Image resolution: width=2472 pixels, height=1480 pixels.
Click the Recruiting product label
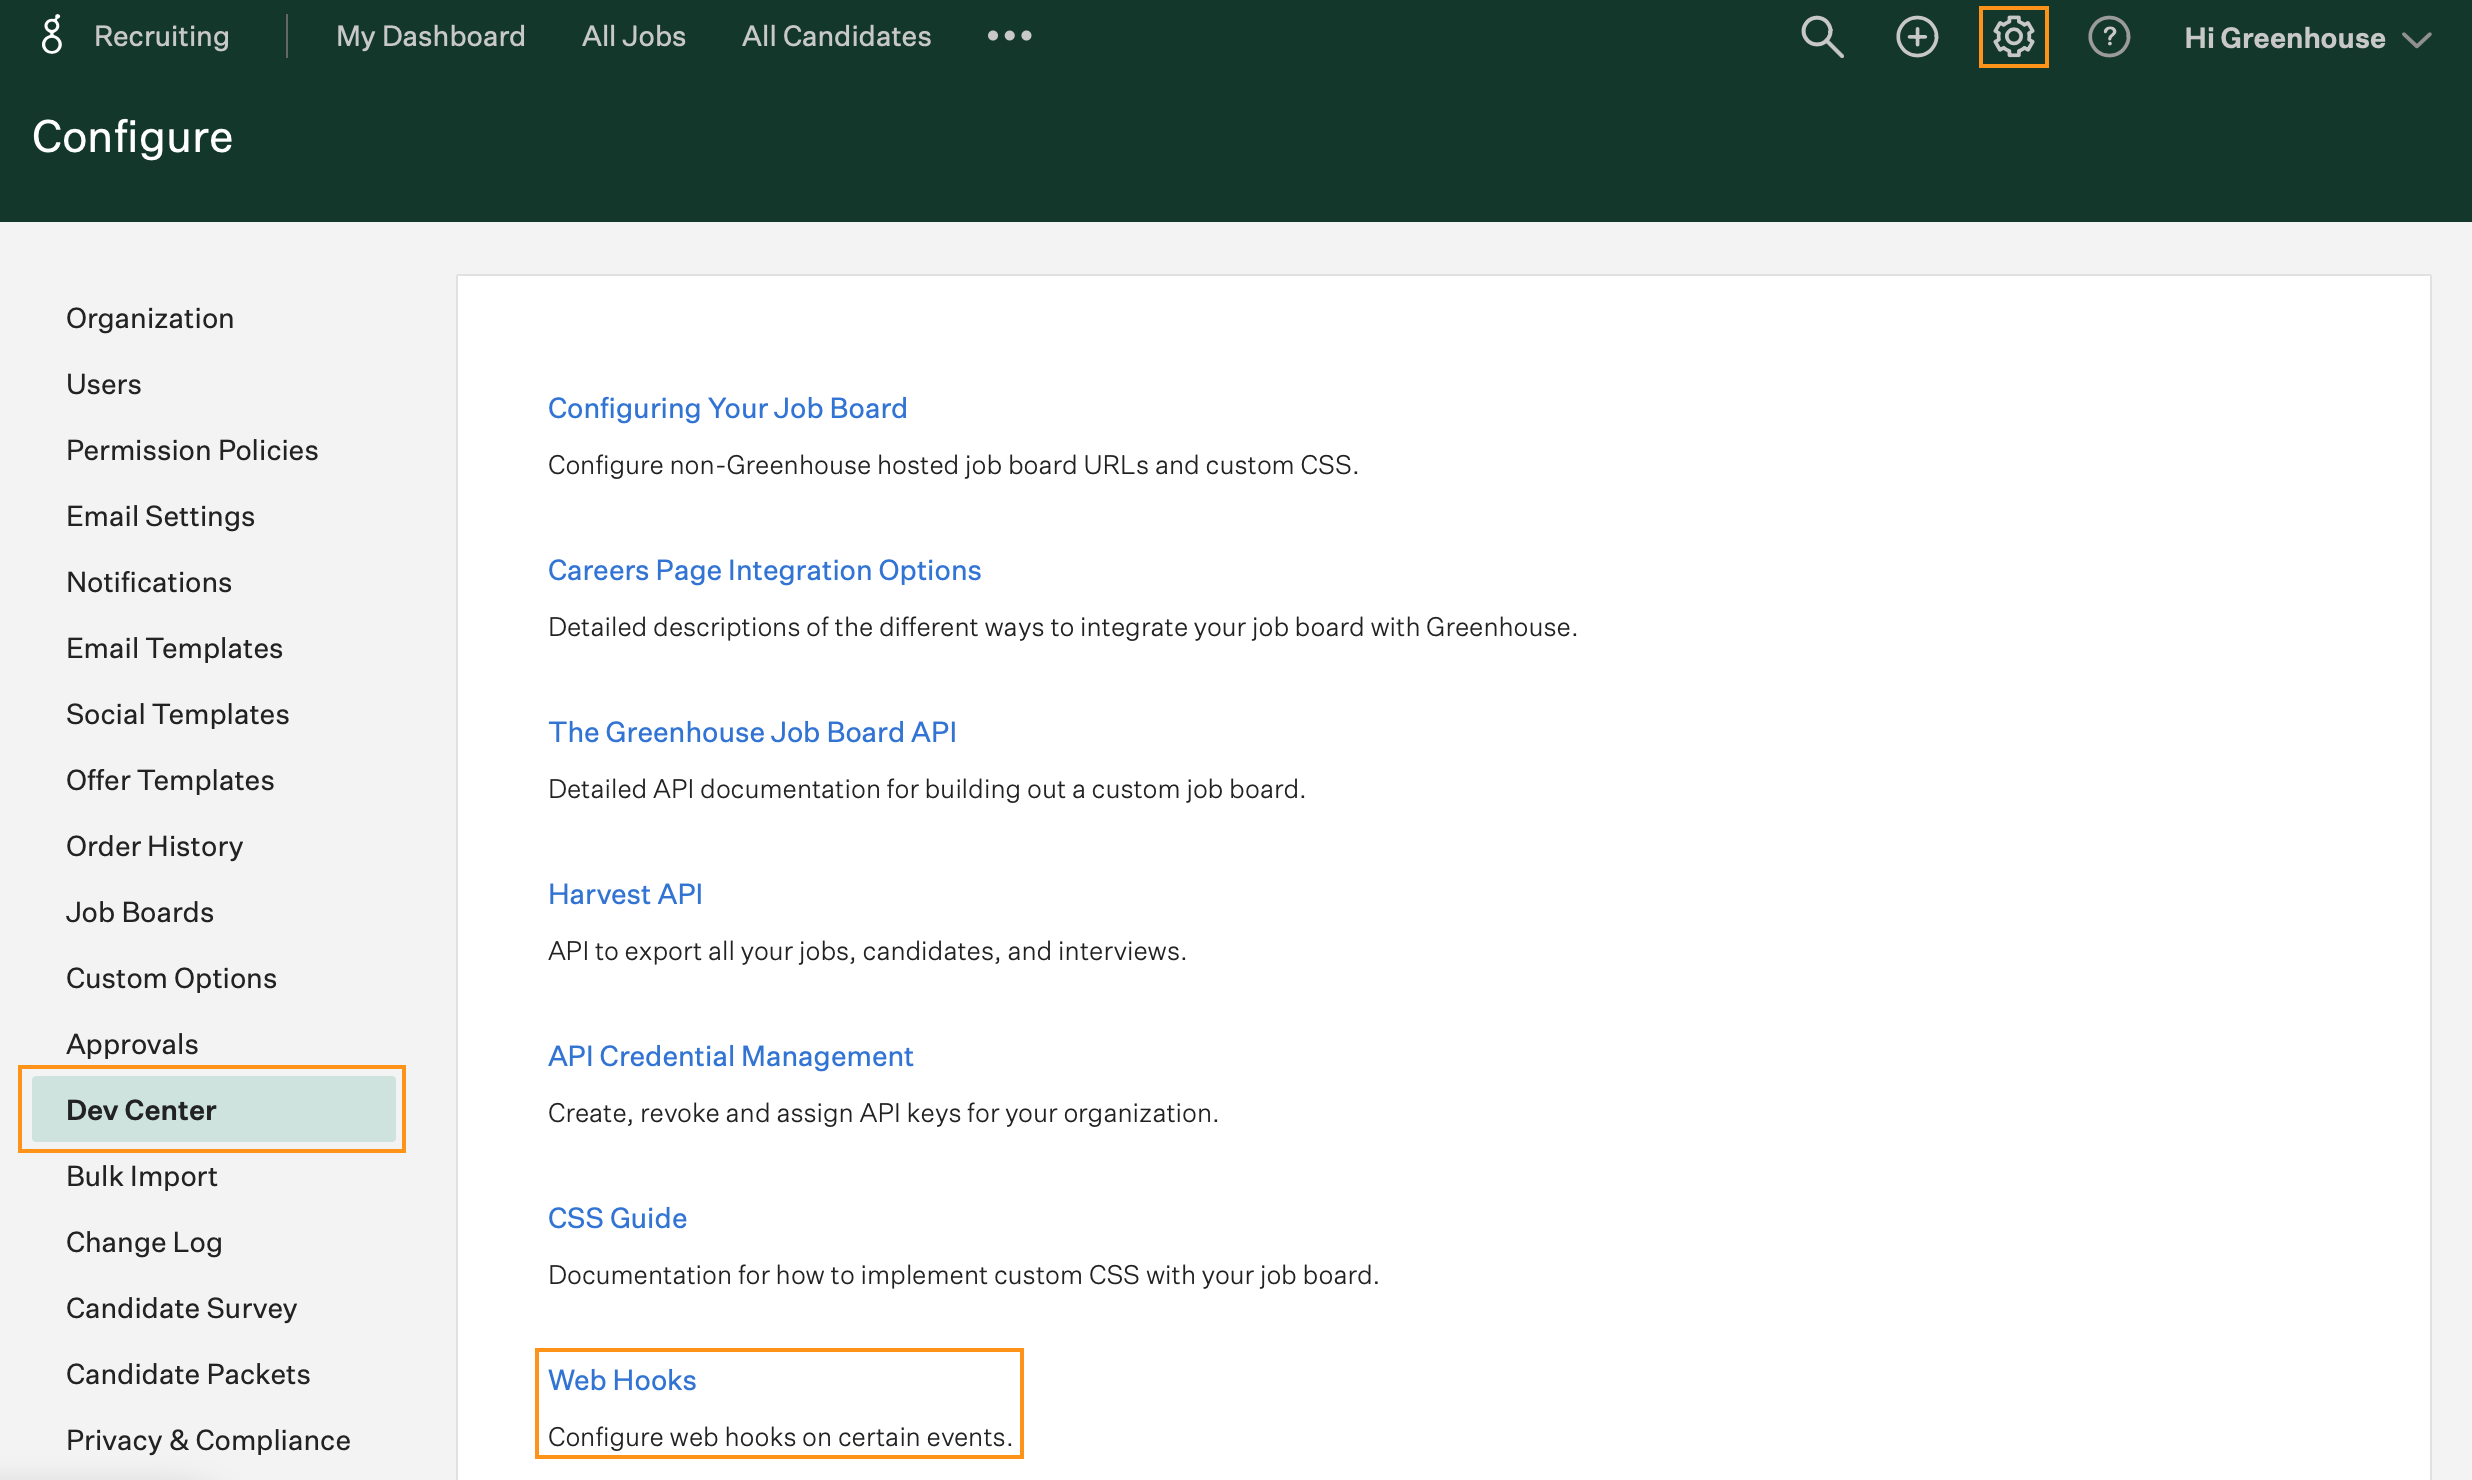pyautogui.click(x=161, y=36)
